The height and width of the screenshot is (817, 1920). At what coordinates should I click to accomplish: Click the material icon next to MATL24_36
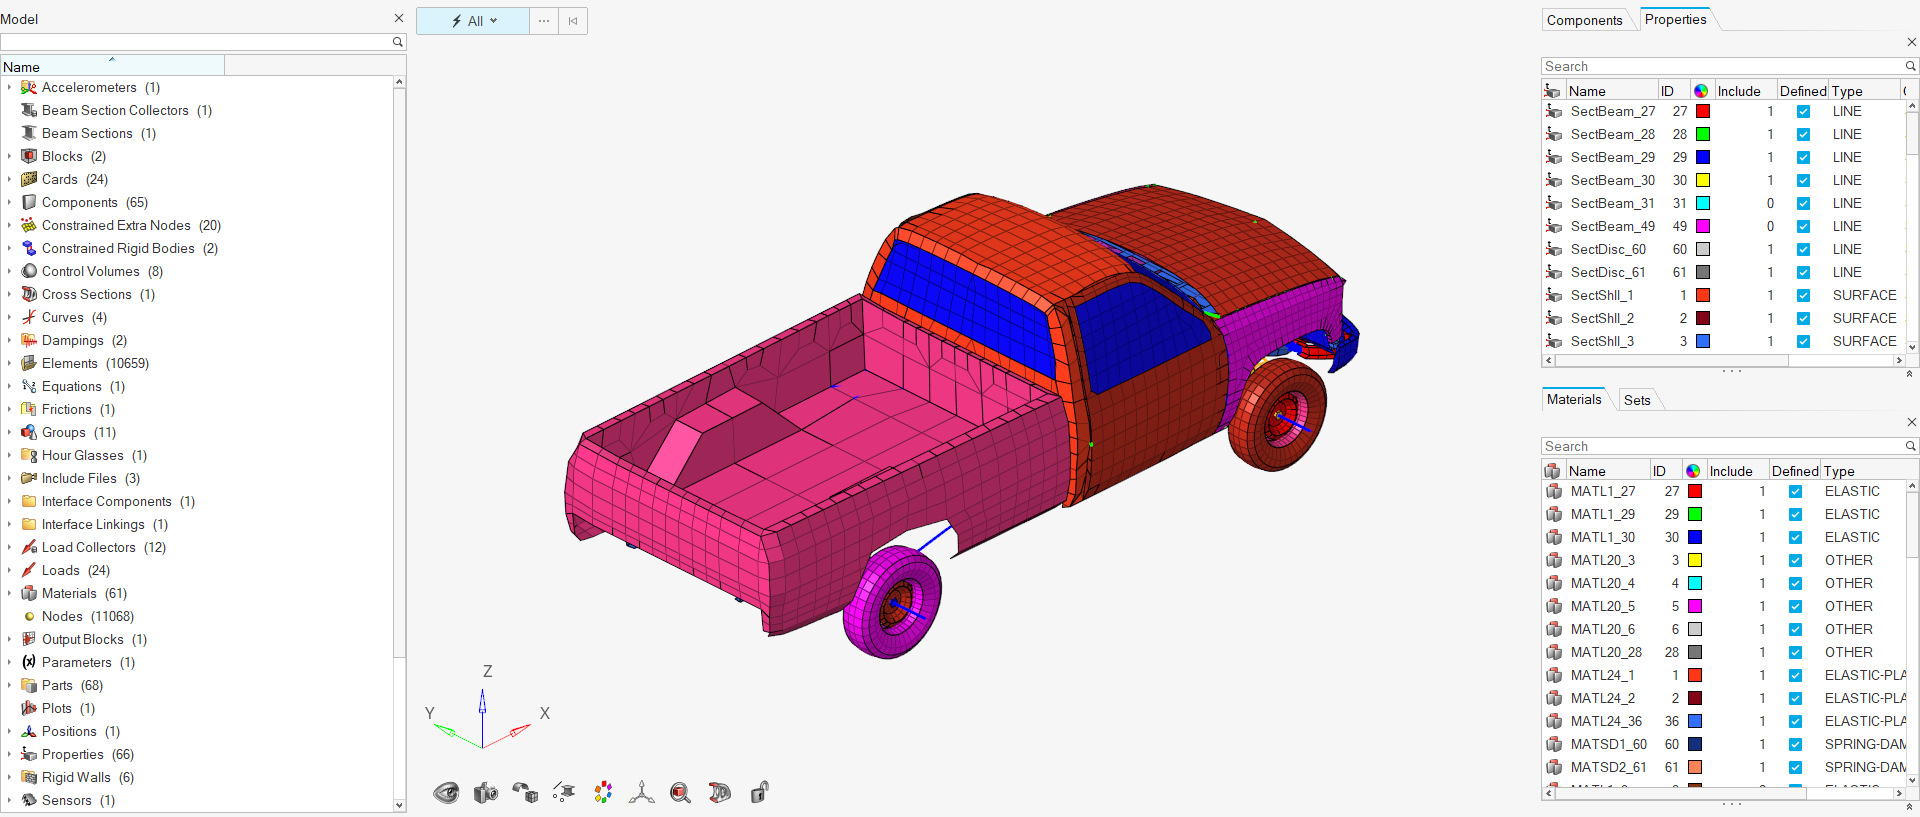(1553, 721)
